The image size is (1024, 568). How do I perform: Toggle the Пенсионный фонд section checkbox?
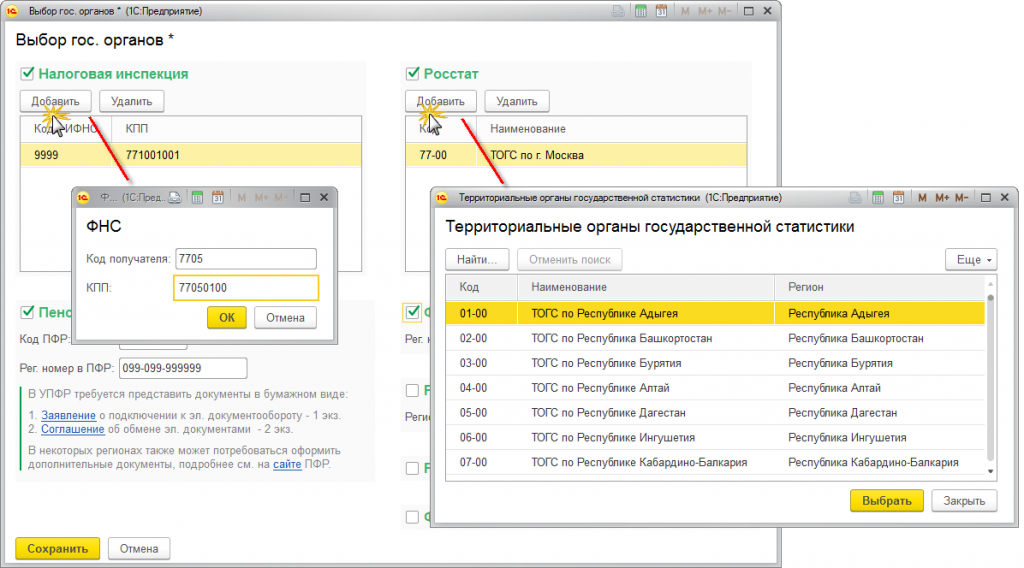(26, 311)
